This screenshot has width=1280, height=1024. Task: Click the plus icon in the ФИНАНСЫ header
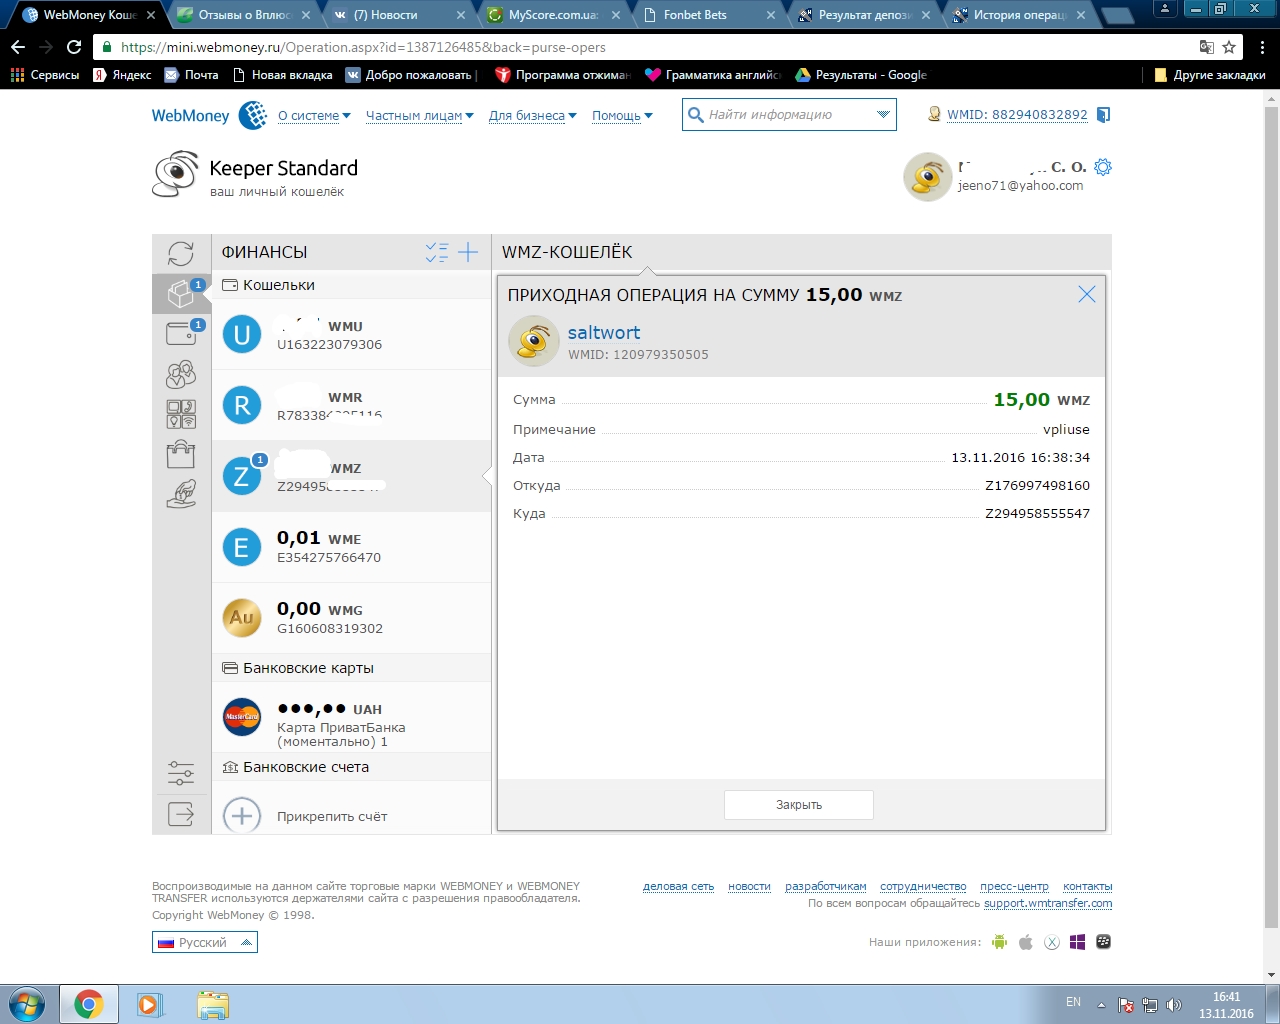click(x=468, y=252)
